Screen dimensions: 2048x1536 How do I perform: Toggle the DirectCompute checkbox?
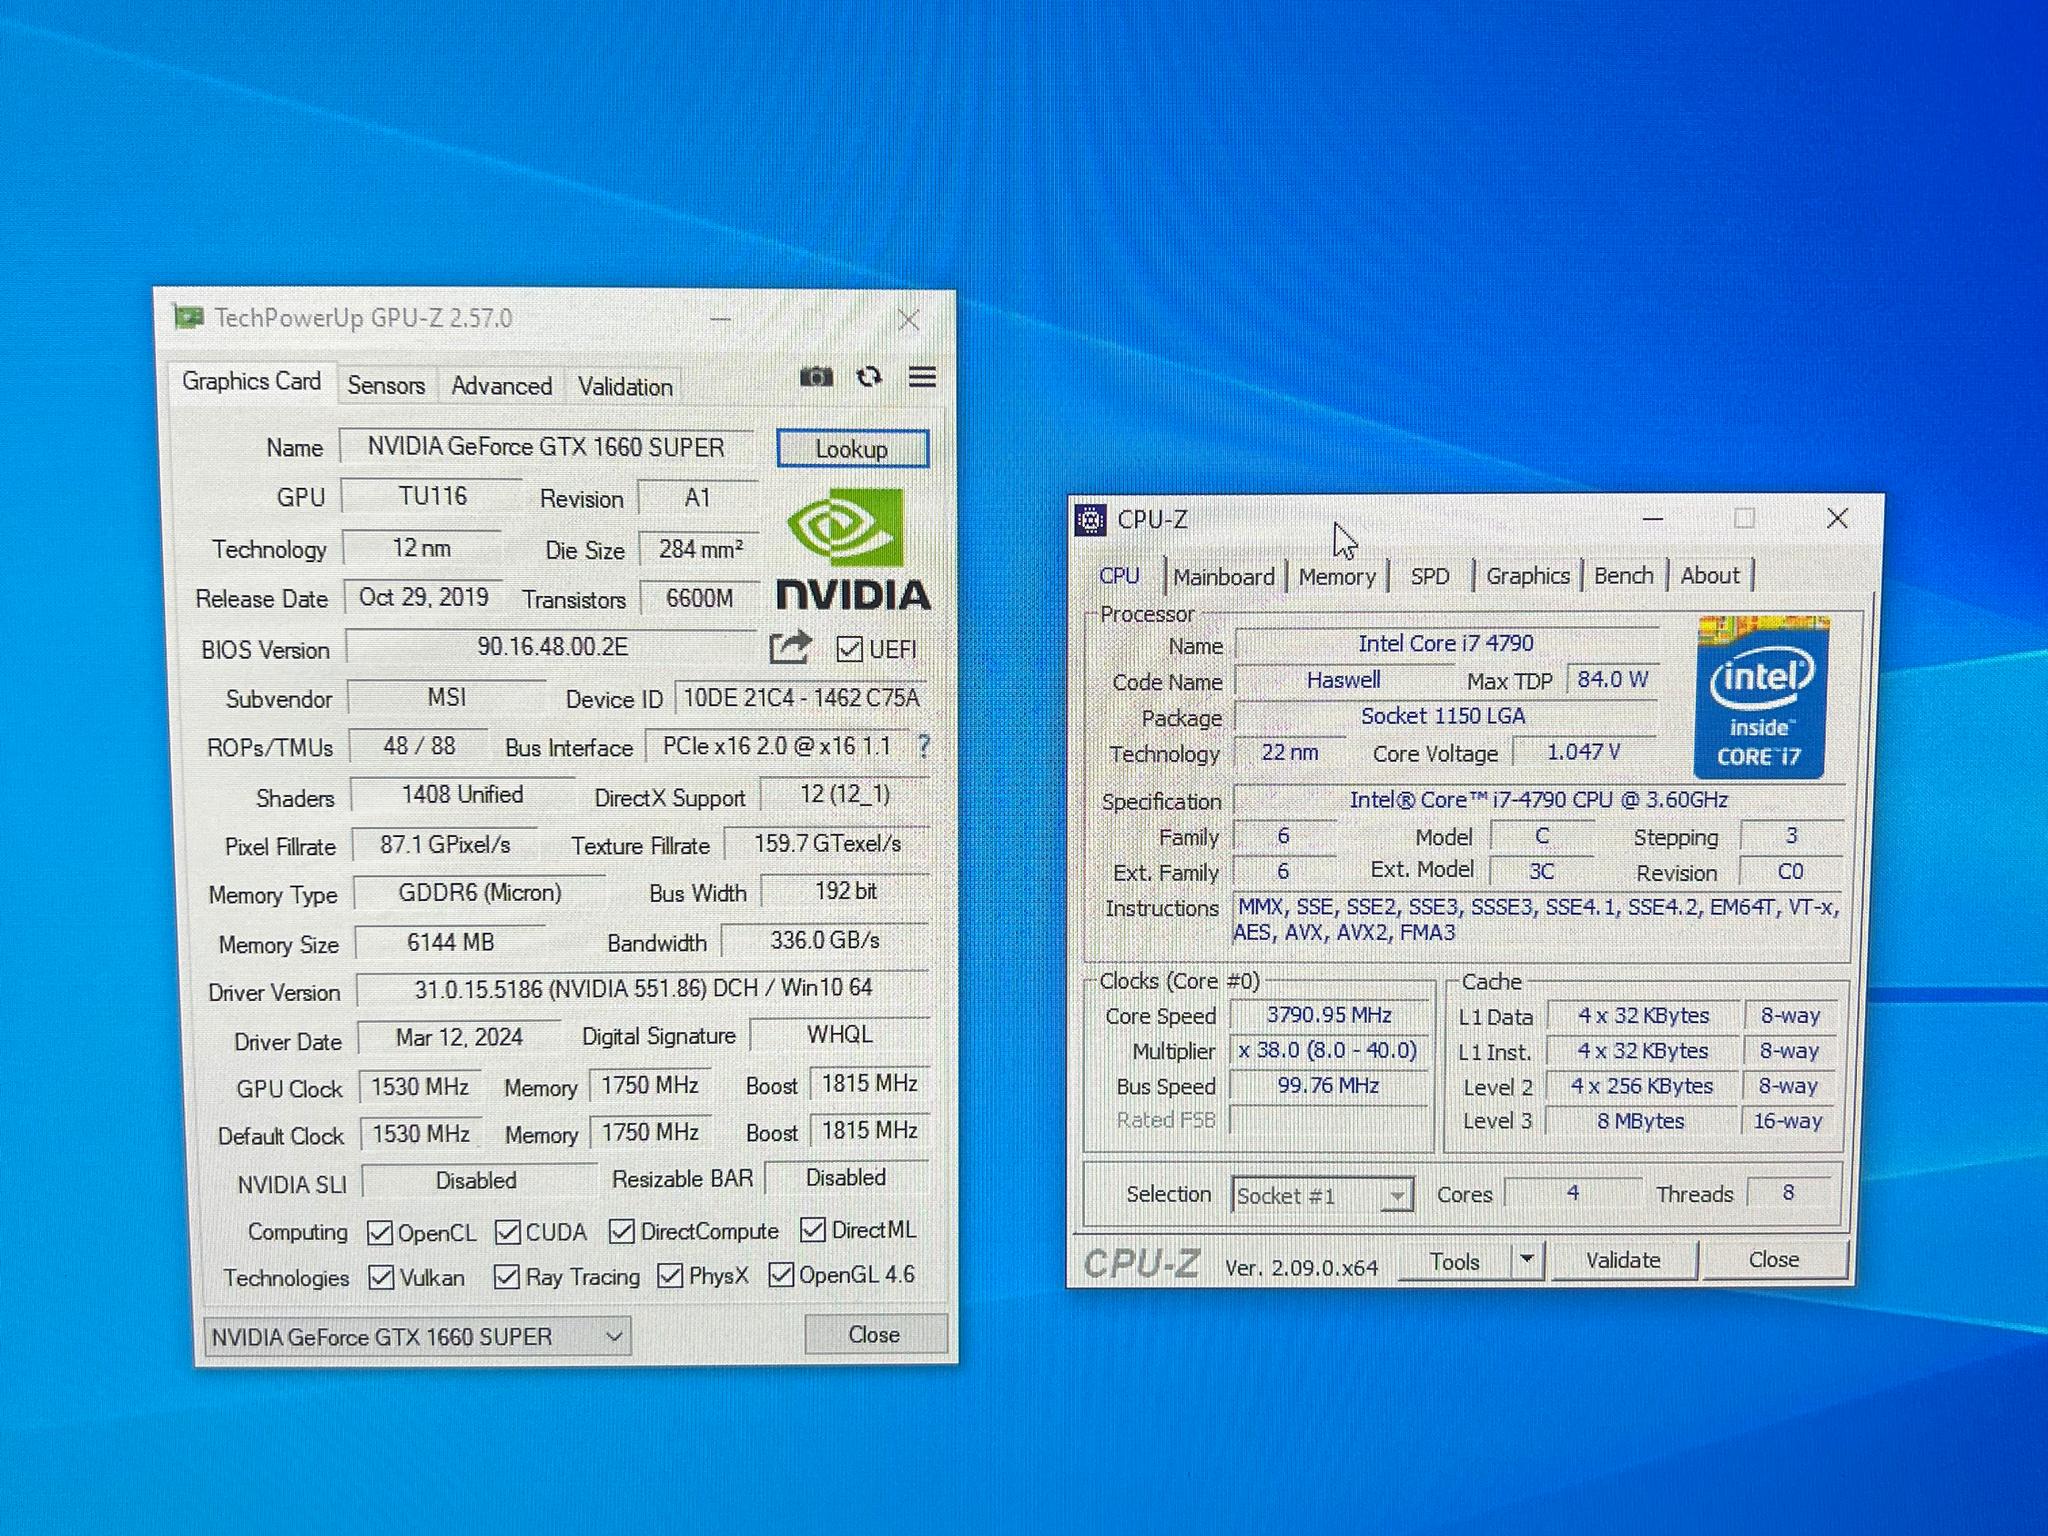[621, 1231]
